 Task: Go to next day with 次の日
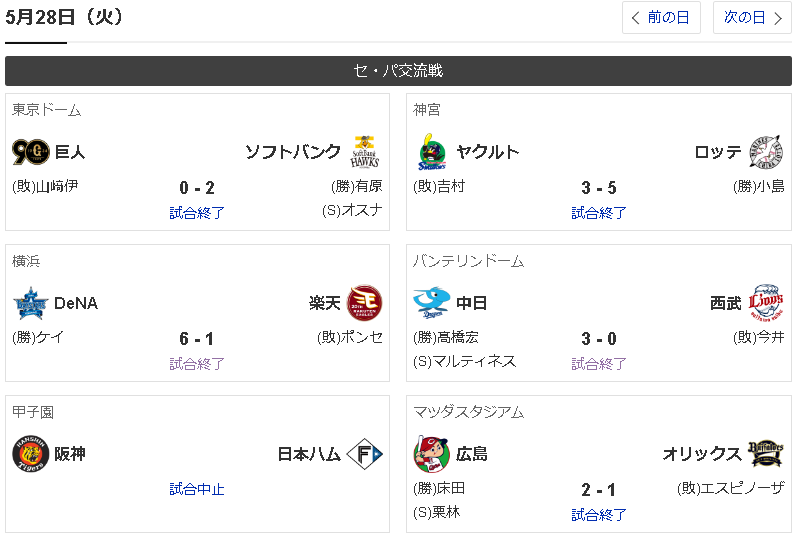coord(752,17)
